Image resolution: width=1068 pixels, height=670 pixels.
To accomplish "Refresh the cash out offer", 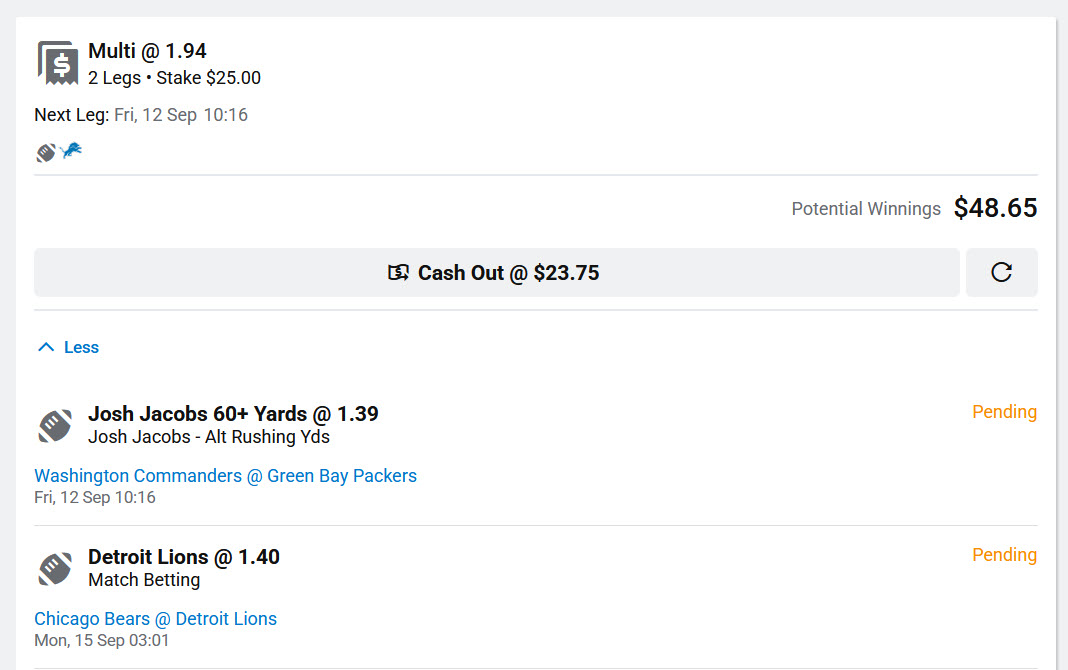I will point(1001,273).
